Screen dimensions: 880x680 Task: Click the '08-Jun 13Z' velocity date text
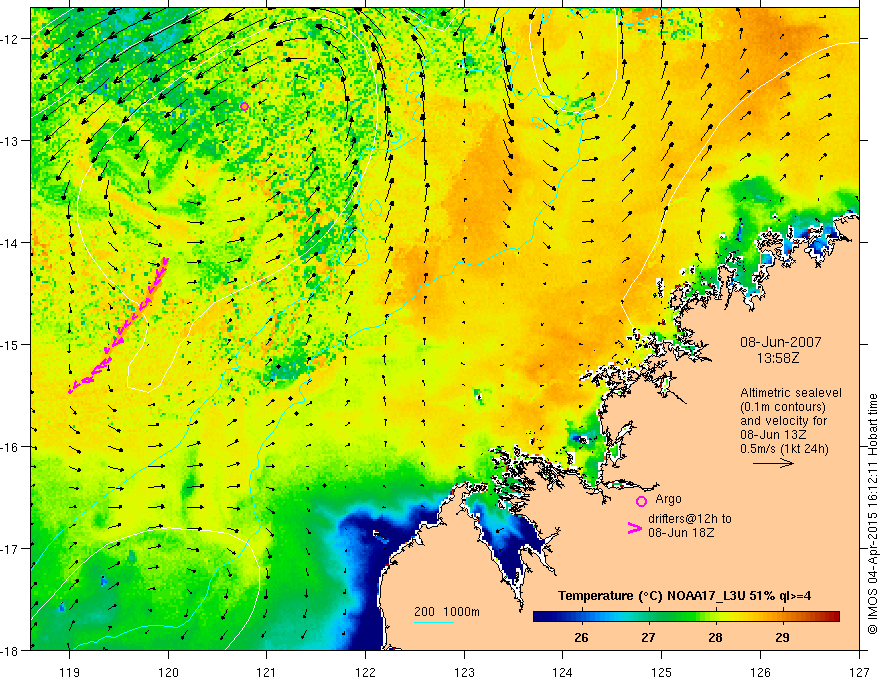point(774,435)
